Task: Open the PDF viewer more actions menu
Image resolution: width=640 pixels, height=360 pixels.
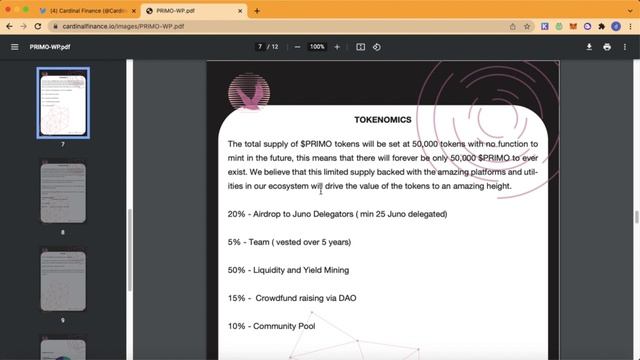Action: click(624, 47)
